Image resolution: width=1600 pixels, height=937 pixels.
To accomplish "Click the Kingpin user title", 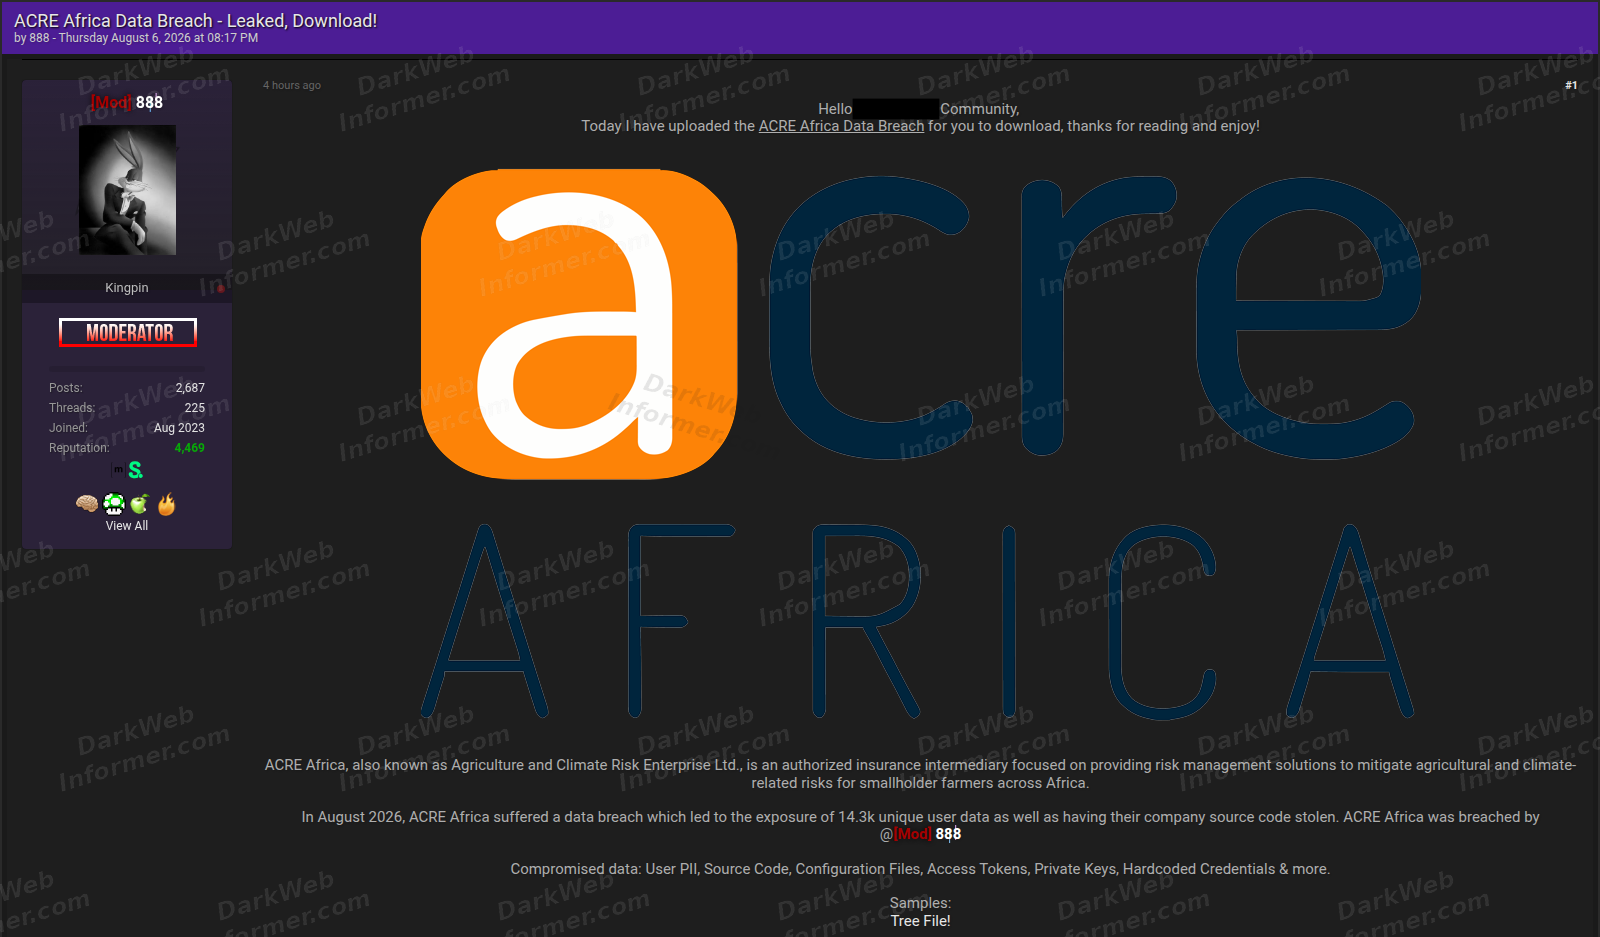I will (127, 288).
